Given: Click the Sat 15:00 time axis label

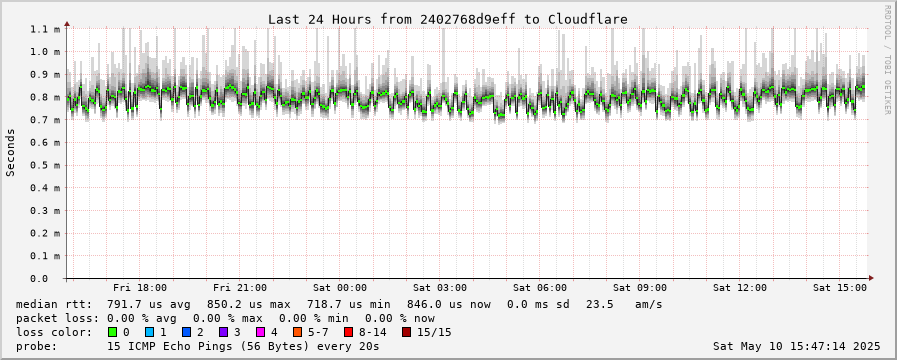Looking at the screenshot, I should pyautogui.click(x=840, y=288).
